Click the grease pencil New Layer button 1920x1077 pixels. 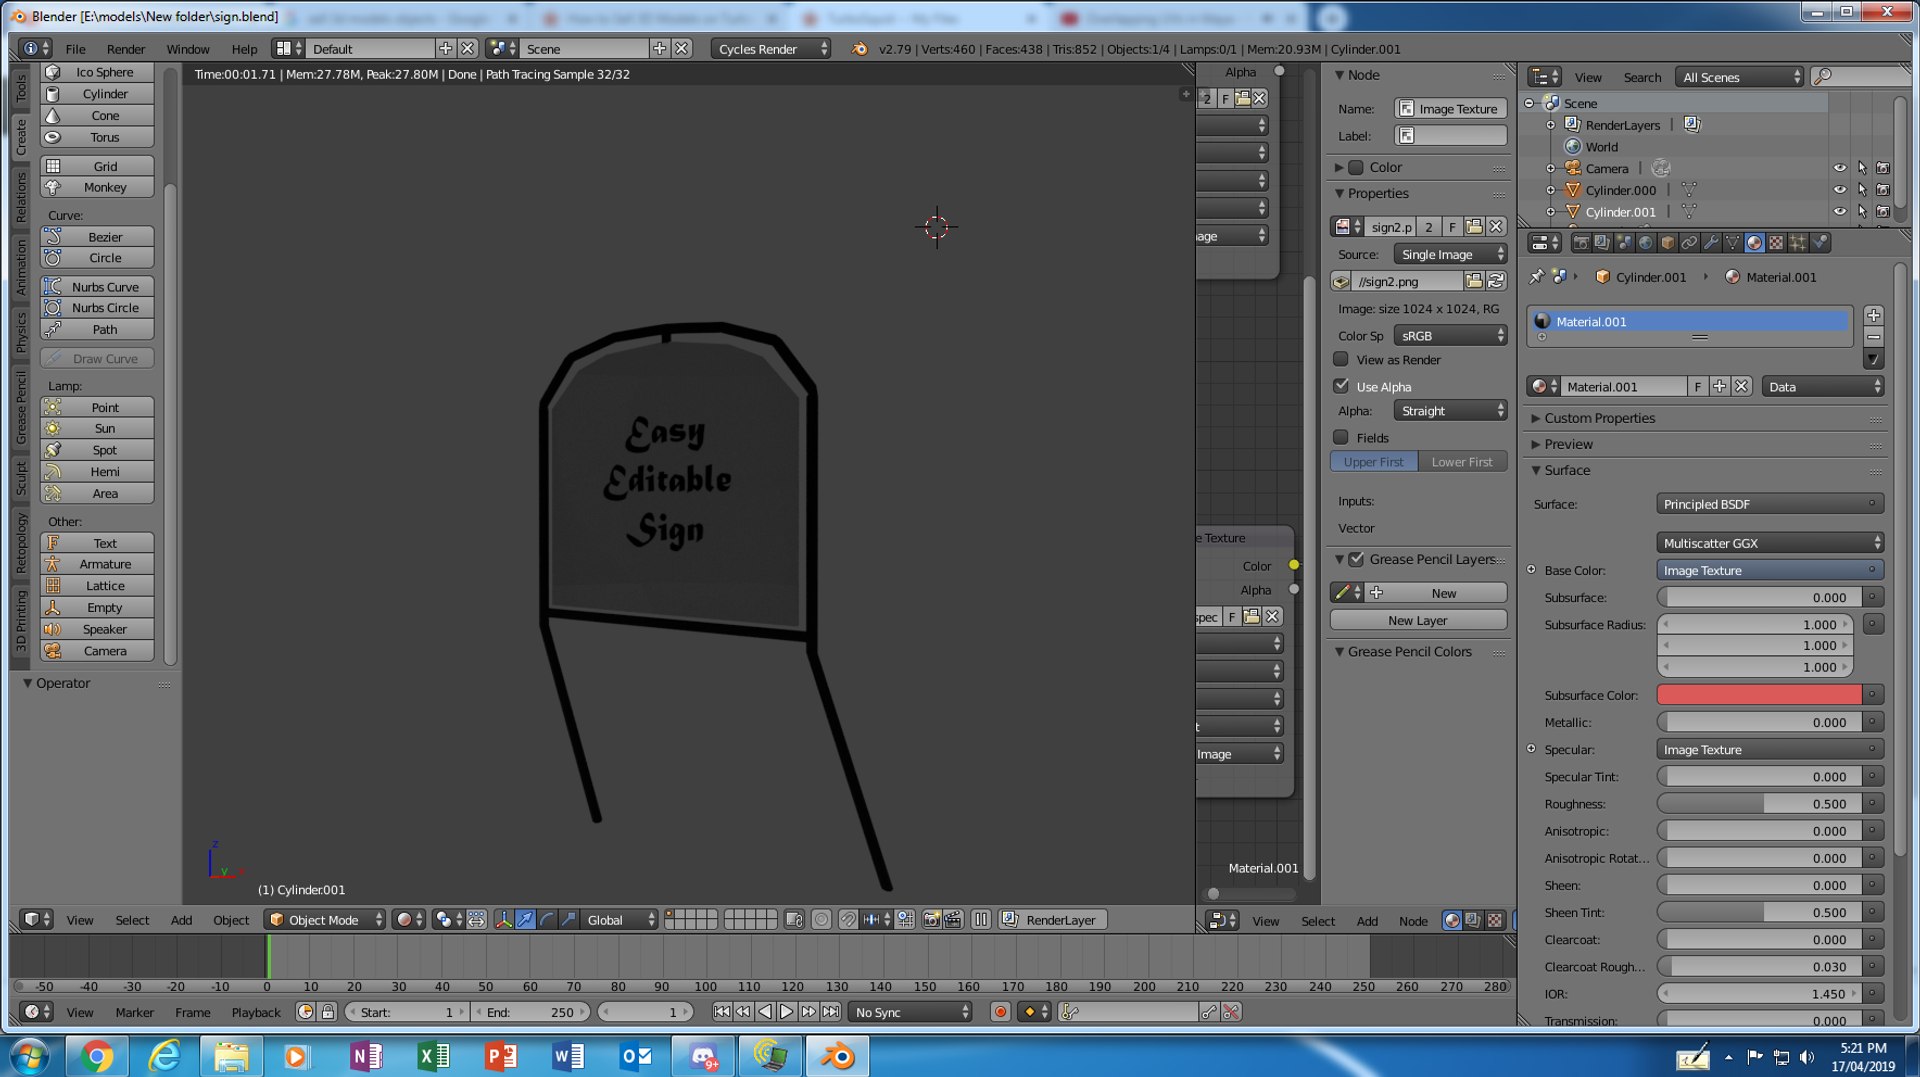point(1418,620)
